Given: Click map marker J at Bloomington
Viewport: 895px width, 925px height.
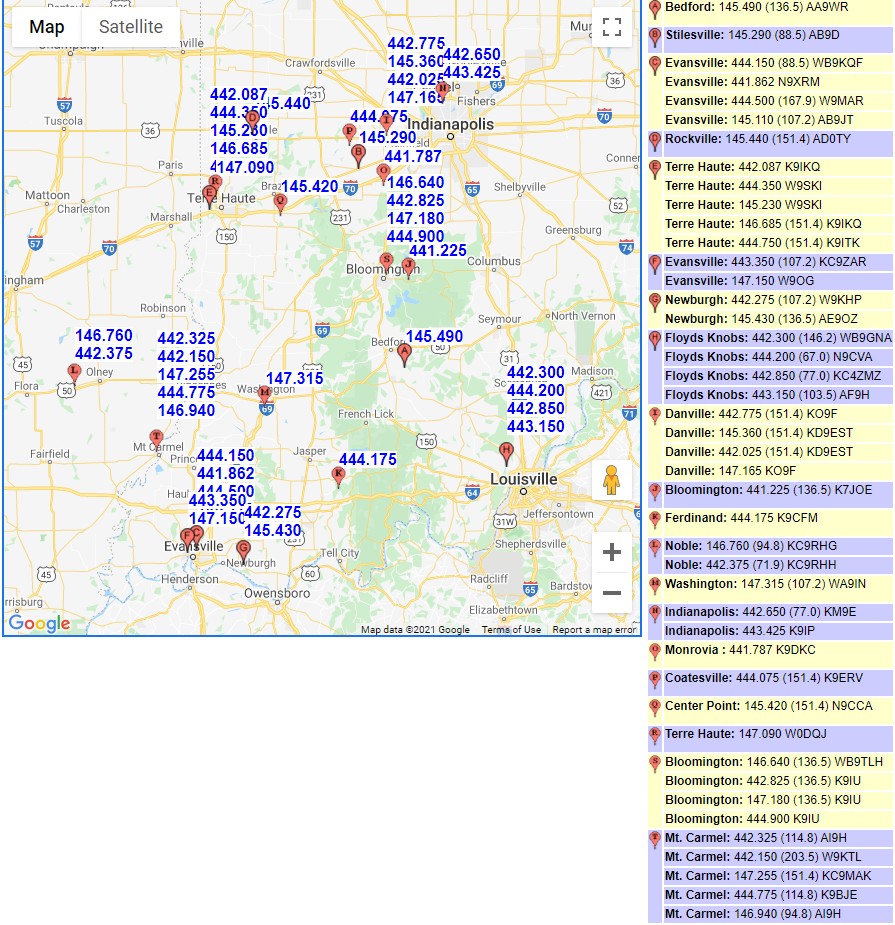Looking at the screenshot, I should point(408,268).
